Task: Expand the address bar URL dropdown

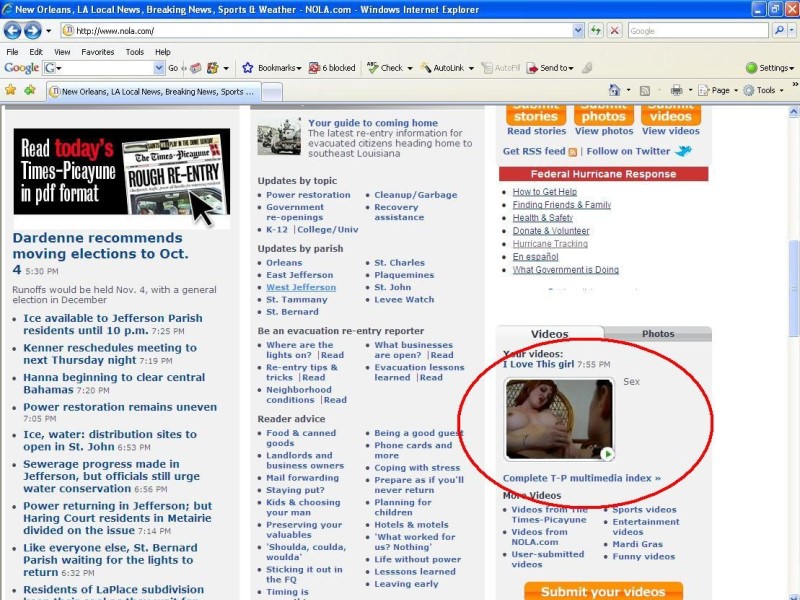Action: (578, 31)
